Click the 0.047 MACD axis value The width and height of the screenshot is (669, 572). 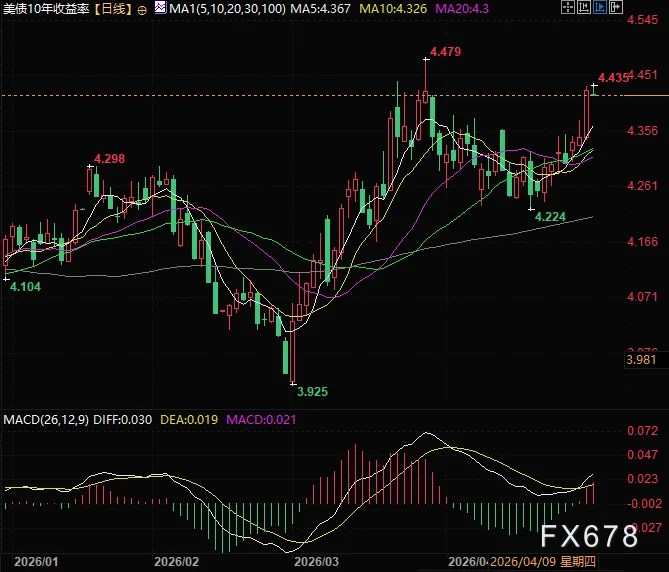[x=643, y=455]
